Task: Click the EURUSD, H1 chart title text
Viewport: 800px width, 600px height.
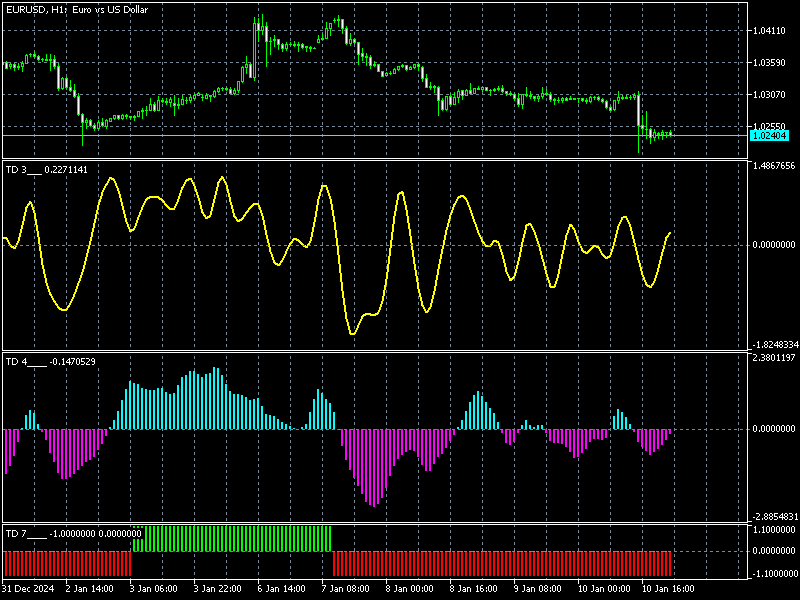Action: [x=77, y=10]
